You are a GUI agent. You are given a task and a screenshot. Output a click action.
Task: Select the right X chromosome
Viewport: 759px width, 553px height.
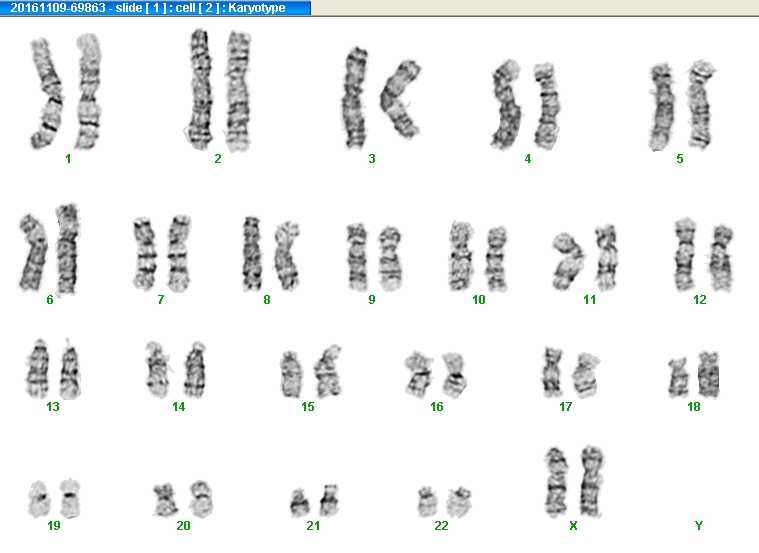592,481
